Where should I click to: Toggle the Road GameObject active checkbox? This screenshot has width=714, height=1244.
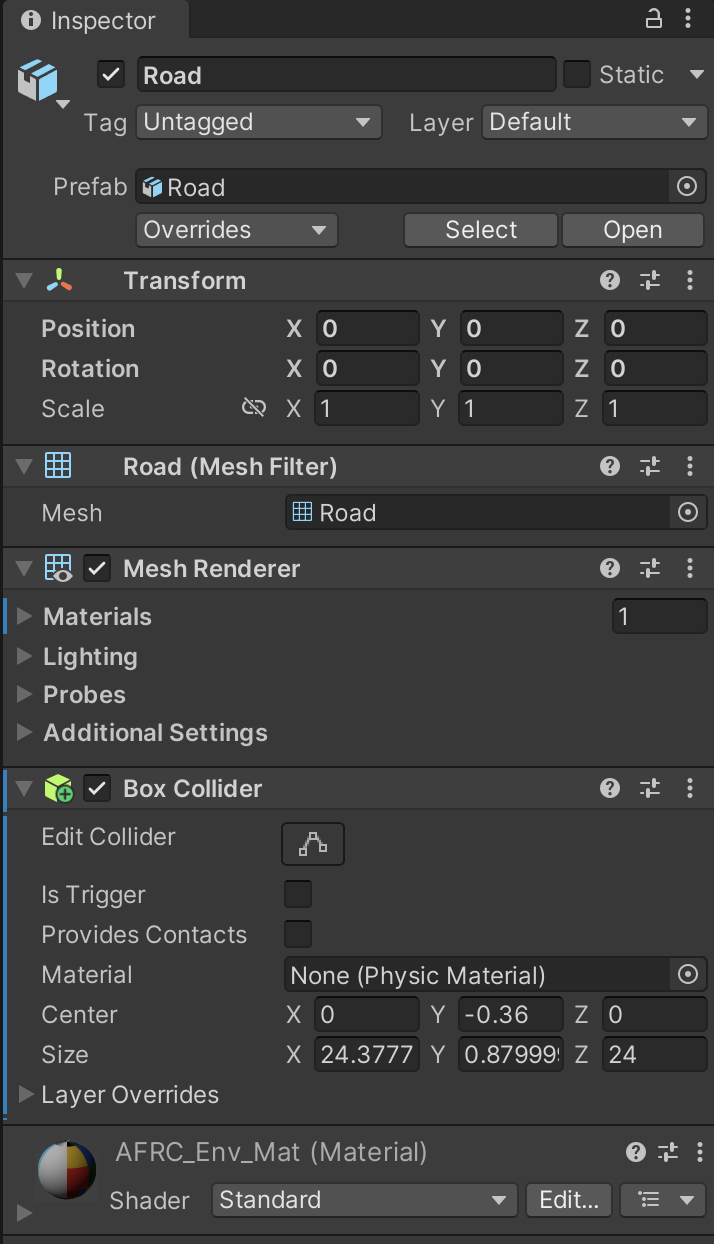109,74
